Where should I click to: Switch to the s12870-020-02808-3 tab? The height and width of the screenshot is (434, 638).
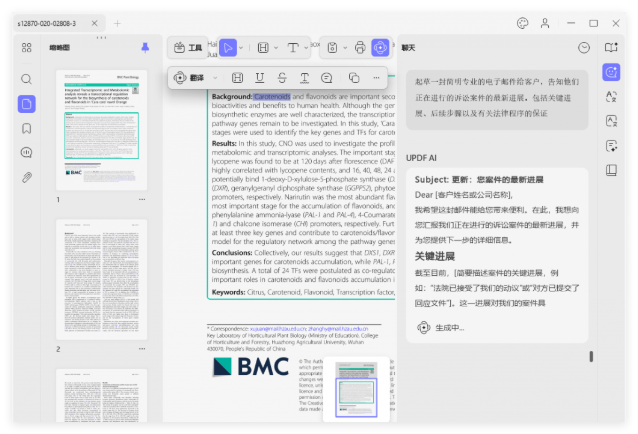47,24
